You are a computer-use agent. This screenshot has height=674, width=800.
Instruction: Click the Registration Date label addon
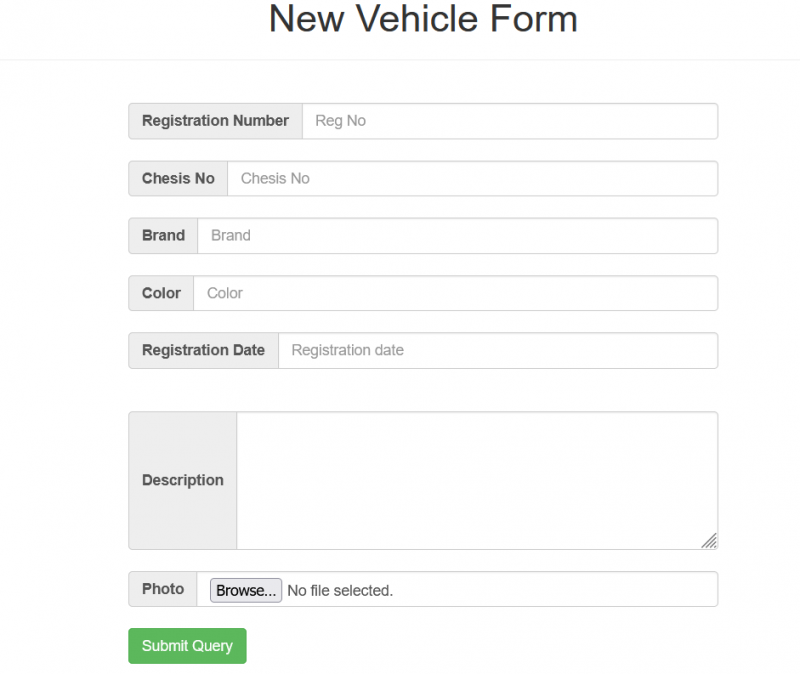click(x=204, y=351)
